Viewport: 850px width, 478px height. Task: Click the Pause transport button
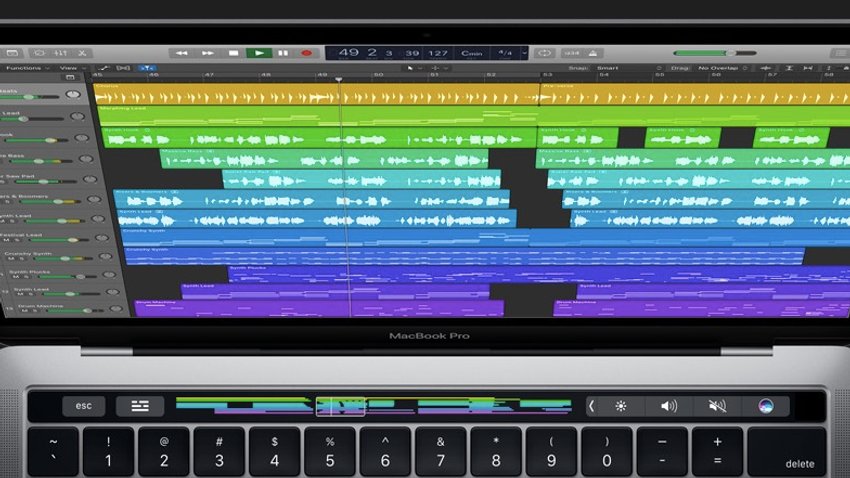283,53
